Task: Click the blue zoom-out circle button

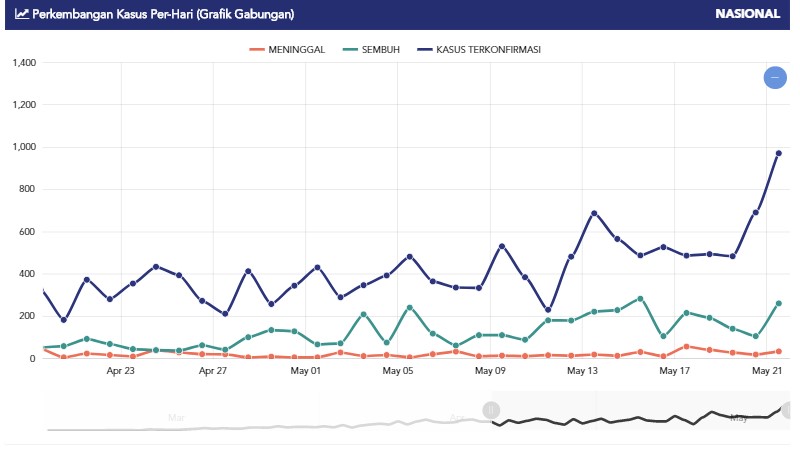Action: 774,78
